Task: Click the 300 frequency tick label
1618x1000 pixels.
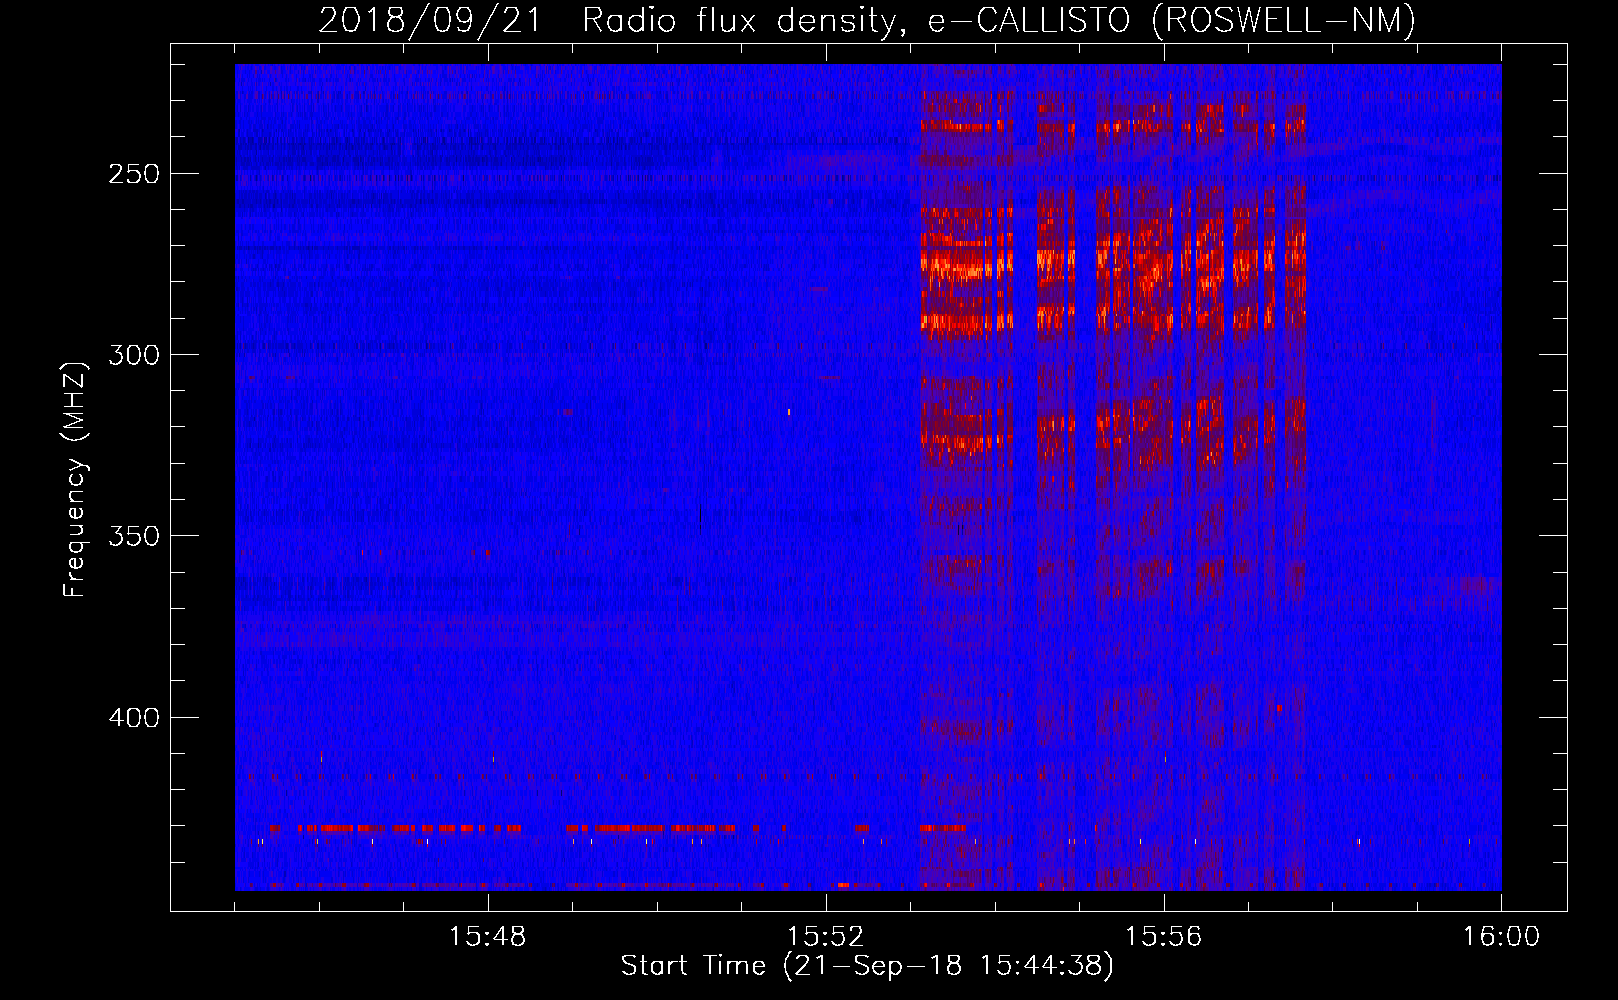Action: pyautogui.click(x=134, y=355)
